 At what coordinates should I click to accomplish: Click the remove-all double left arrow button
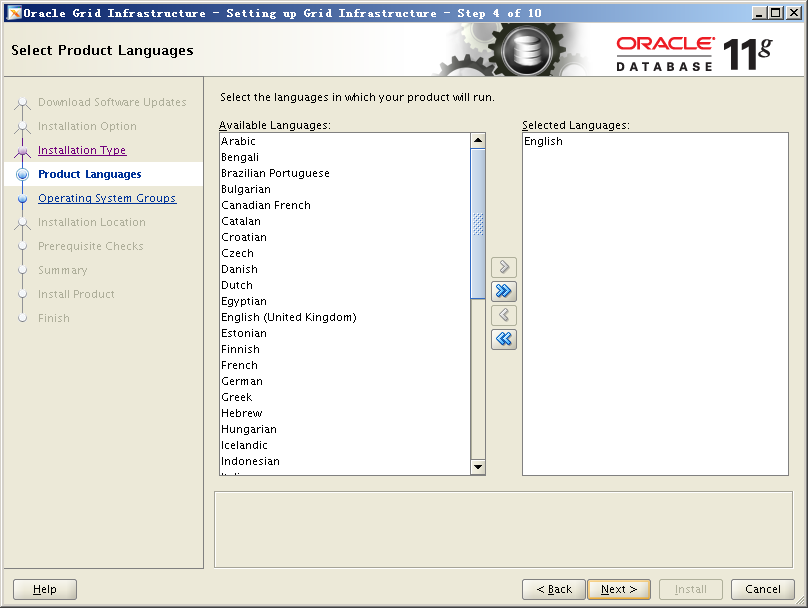(x=504, y=339)
